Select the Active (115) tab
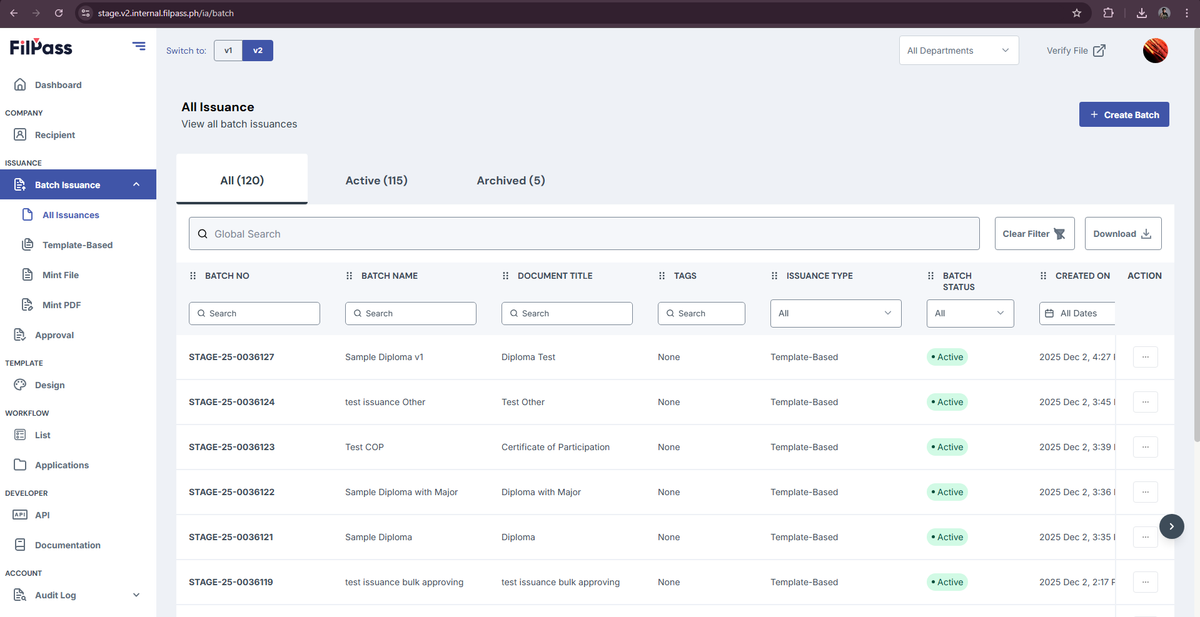Viewport: 1200px width, 617px height. click(376, 180)
